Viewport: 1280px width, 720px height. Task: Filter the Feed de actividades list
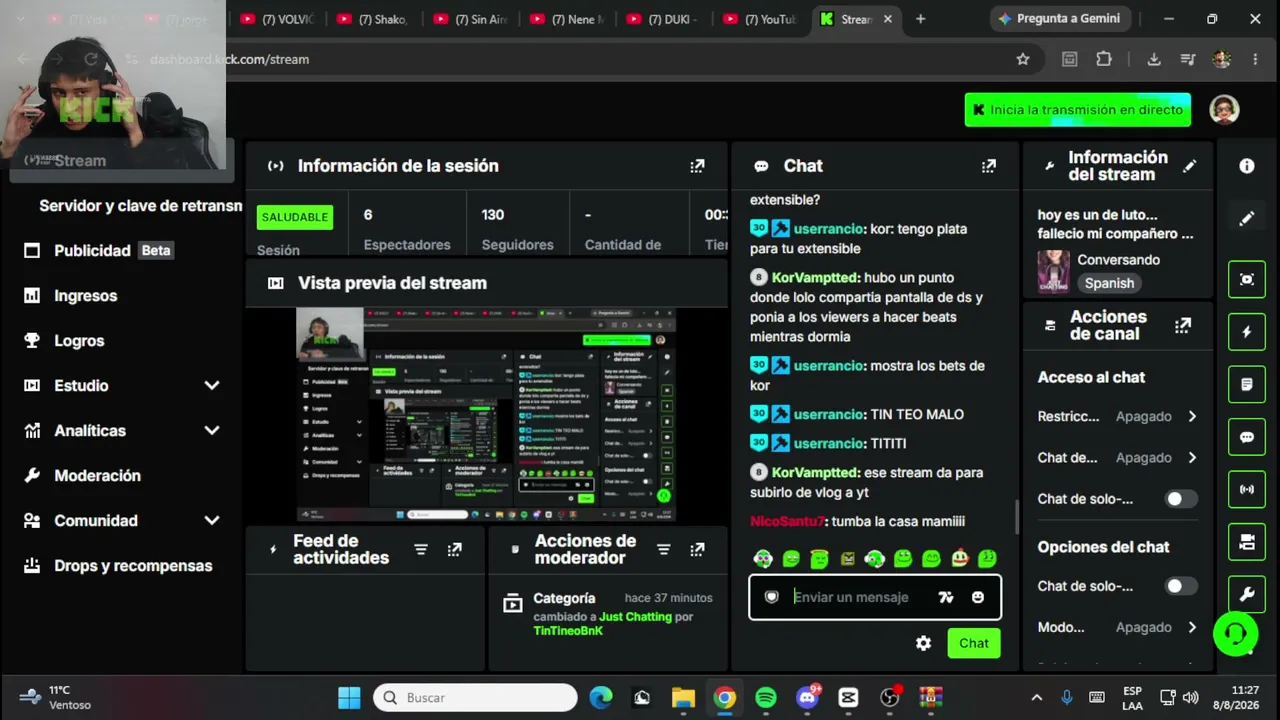point(421,549)
